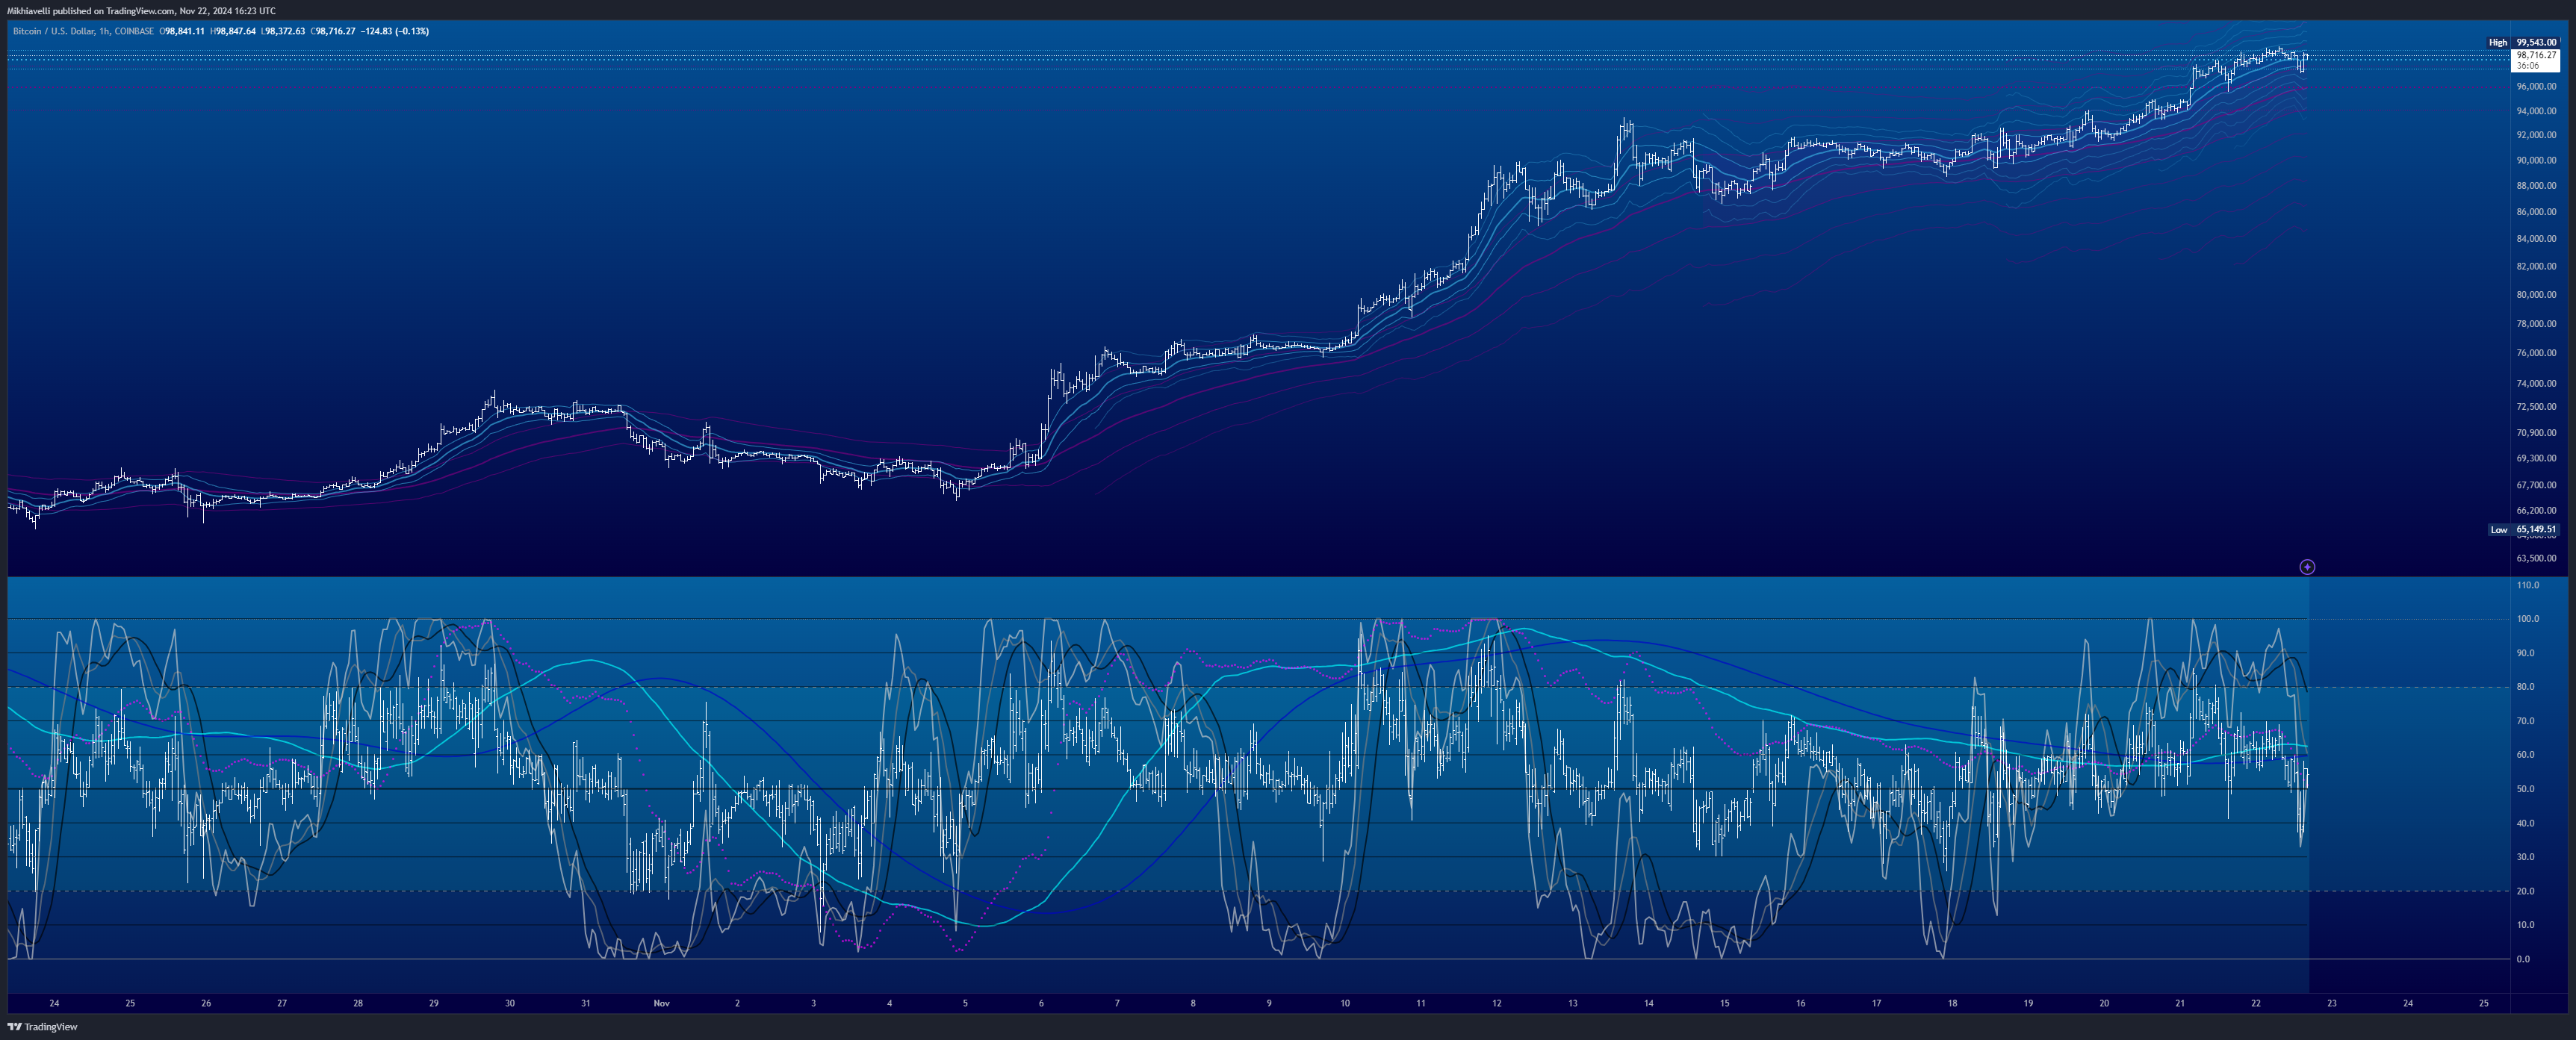
Task: Click the Low 65,149.51 price label
Action: coord(2523,529)
